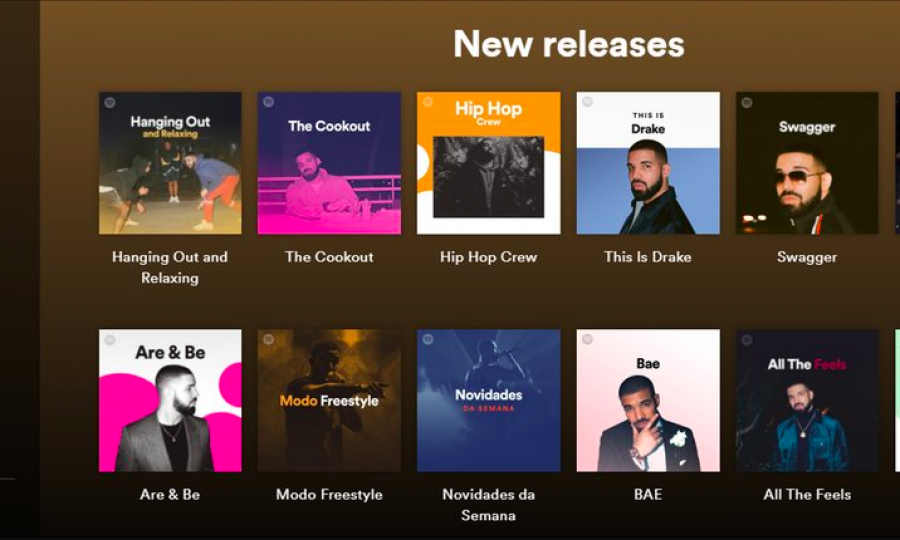Select the Hip Hop Crew cover art
The width and height of the screenshot is (900, 540).
[488, 163]
